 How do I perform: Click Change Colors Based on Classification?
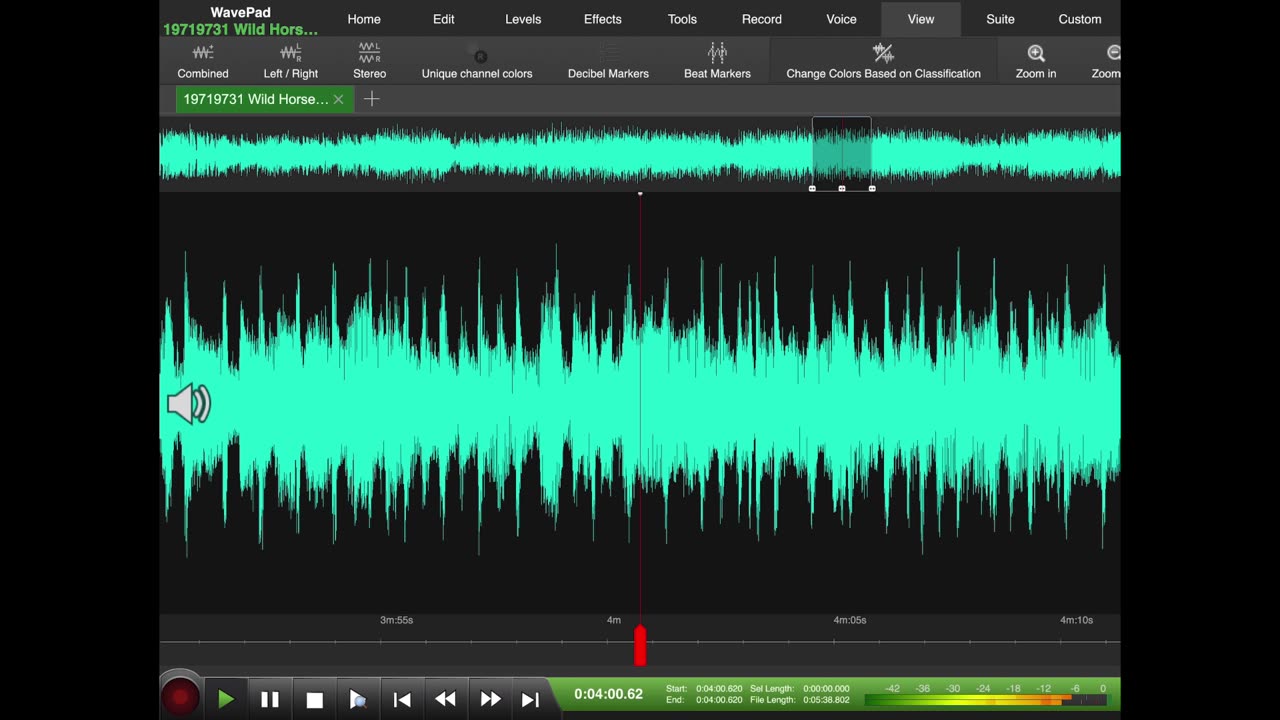(x=883, y=61)
